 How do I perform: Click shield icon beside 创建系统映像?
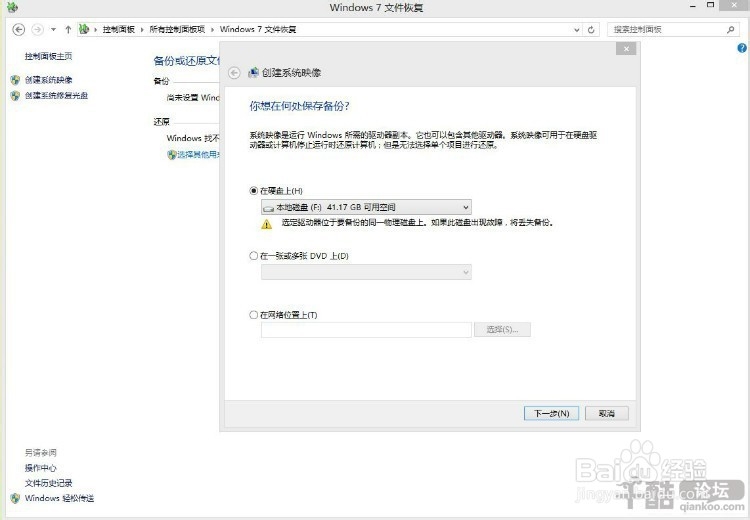[x=15, y=80]
